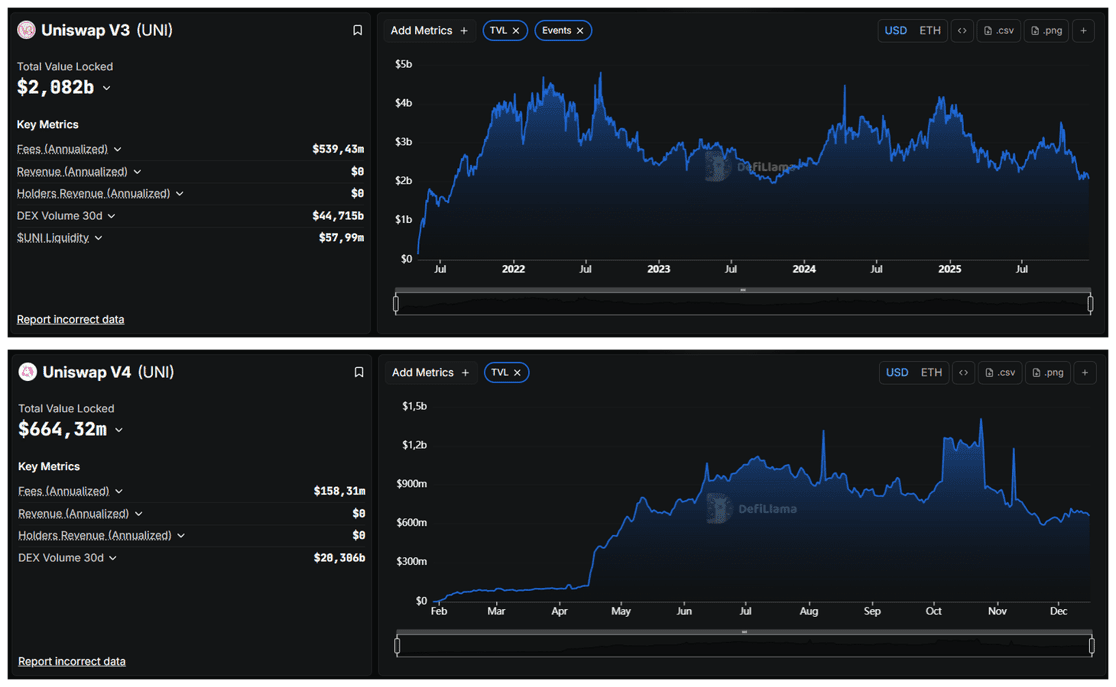Image resolution: width=1116 pixels, height=687 pixels.
Task: Expand Fees (Annualized) row for Uniswap V4
Action: pos(119,491)
